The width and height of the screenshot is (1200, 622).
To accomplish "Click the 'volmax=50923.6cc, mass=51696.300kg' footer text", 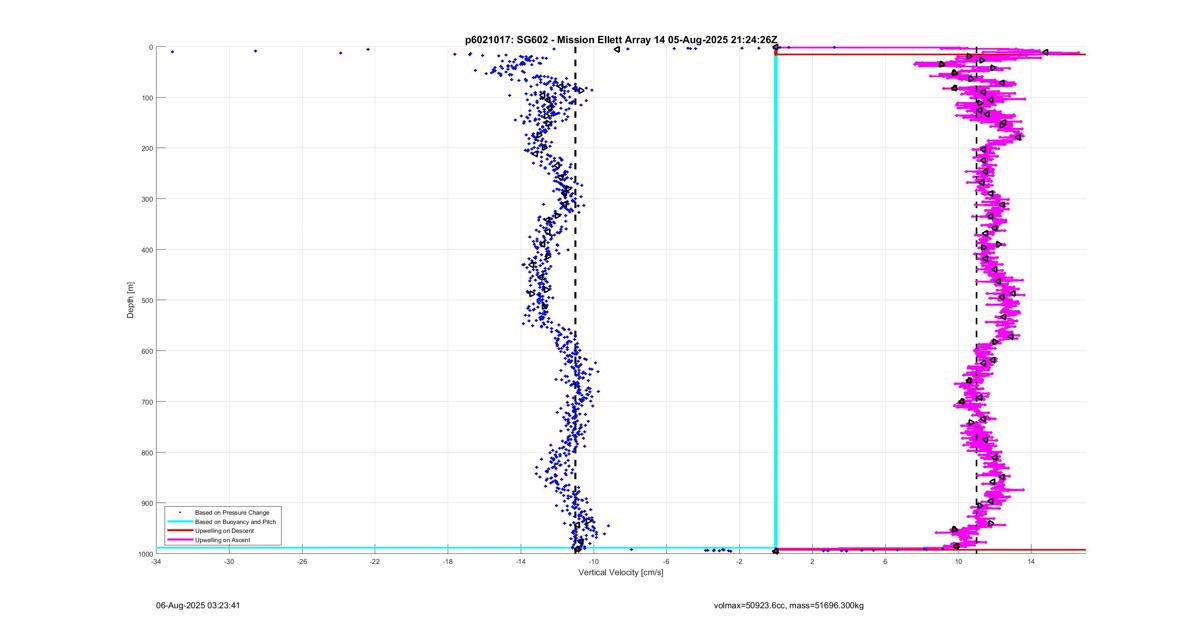I will [x=788, y=605].
